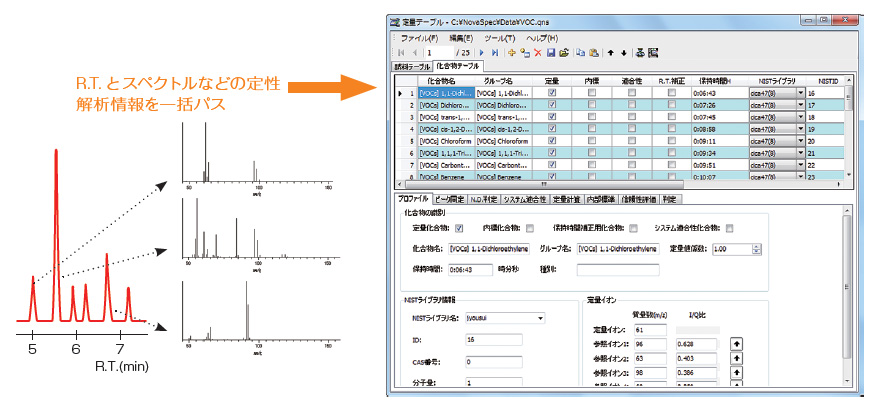The width and height of the screenshot is (880, 410).
Task: Click the move row up arrow in toolbar
Action: 611,51
